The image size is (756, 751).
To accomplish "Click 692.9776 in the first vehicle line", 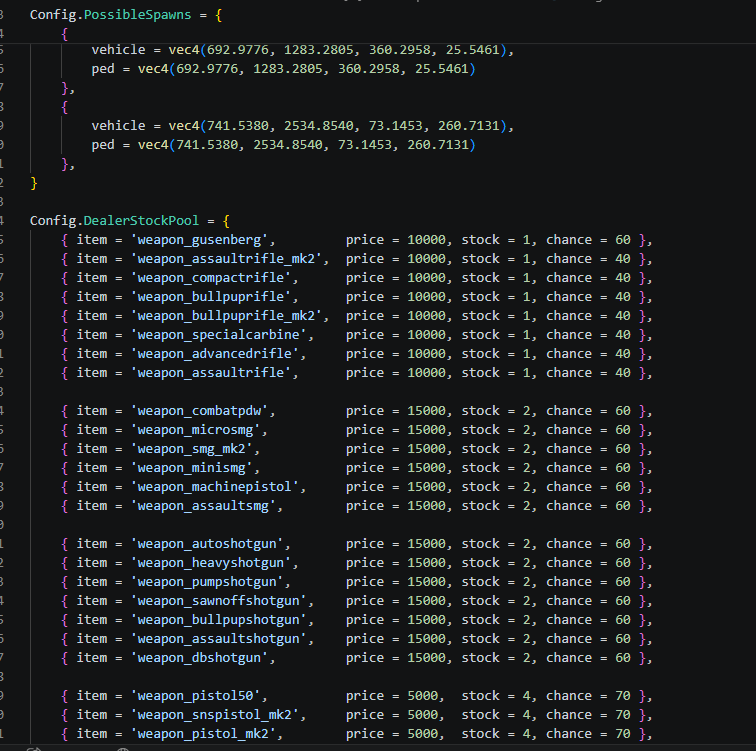I will [238, 50].
